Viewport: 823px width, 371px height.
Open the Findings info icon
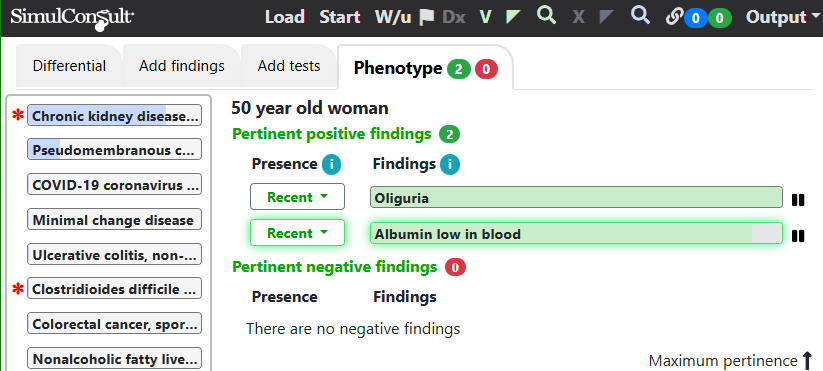(x=450, y=165)
